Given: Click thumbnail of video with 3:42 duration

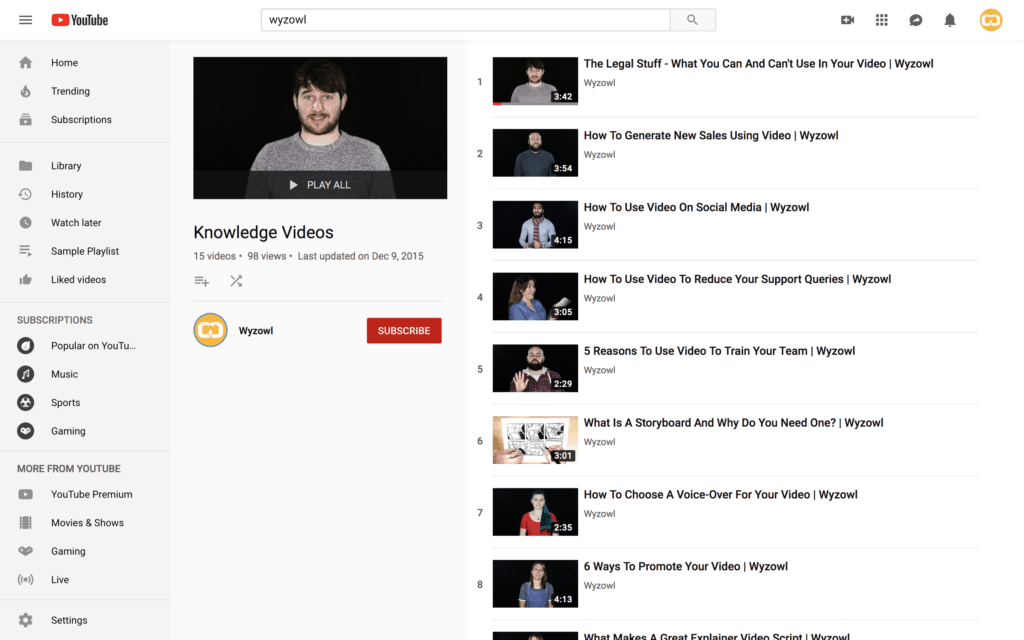Looking at the screenshot, I should click(x=535, y=81).
